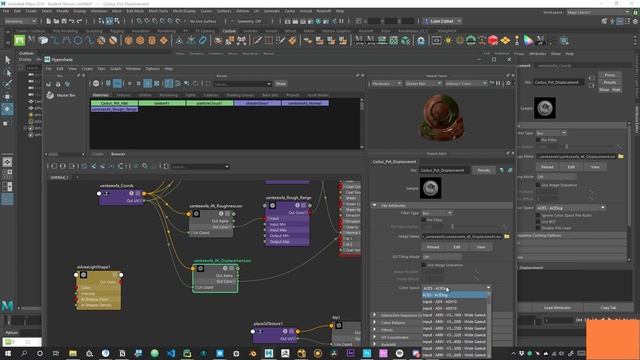This screenshot has height=360, width=640.
Task: Open Hypershade Tabs menu
Action: 101,69
